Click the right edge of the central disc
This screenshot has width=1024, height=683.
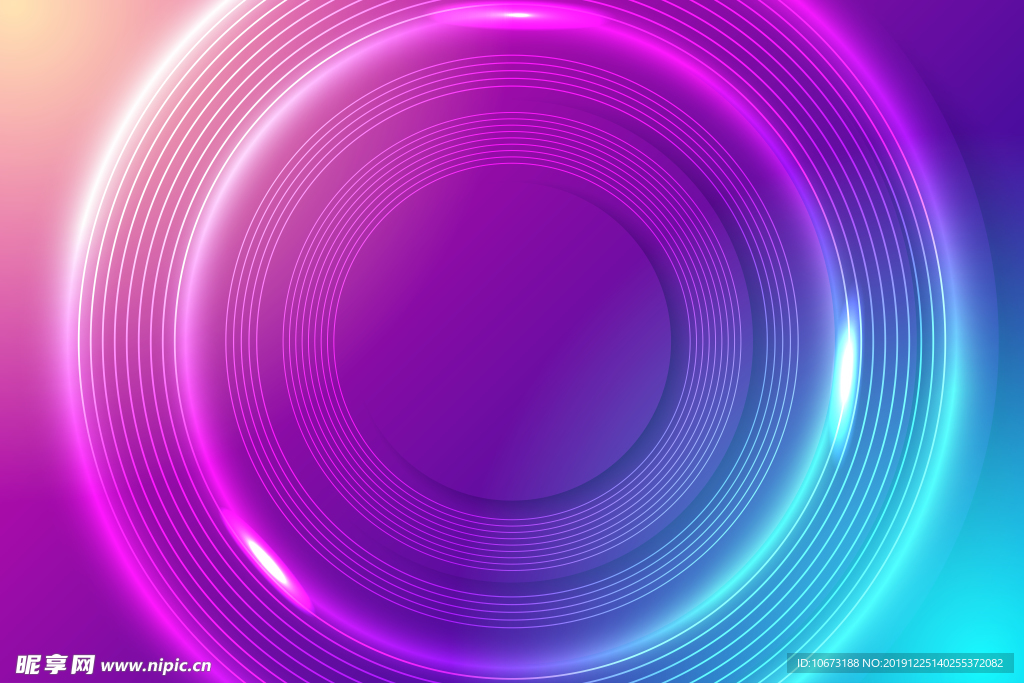pyautogui.click(x=670, y=333)
